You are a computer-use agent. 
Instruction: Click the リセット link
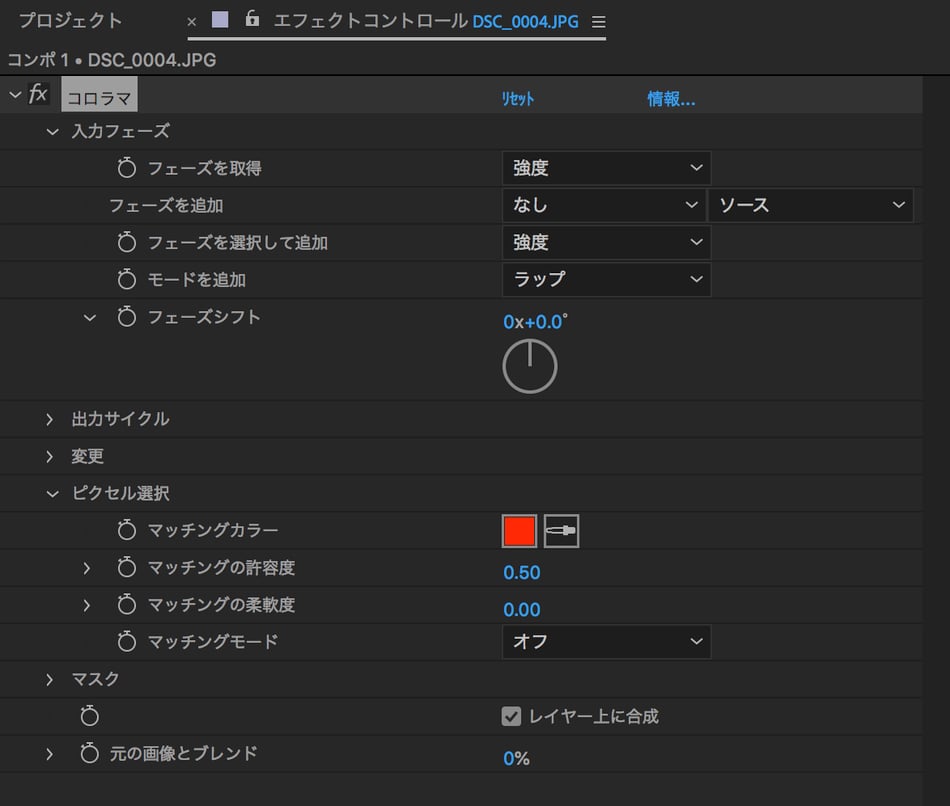pyautogui.click(x=518, y=98)
